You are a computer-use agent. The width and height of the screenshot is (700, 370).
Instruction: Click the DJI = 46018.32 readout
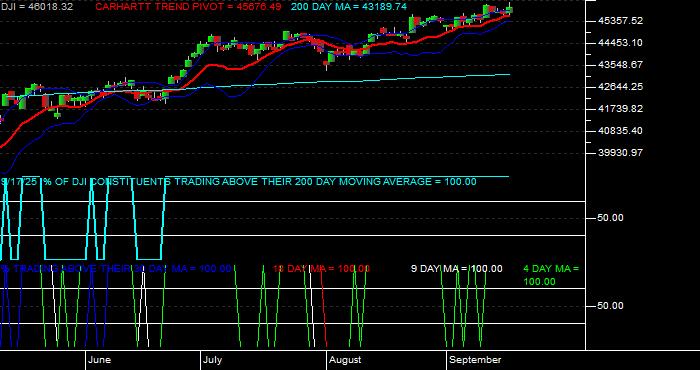point(37,7)
